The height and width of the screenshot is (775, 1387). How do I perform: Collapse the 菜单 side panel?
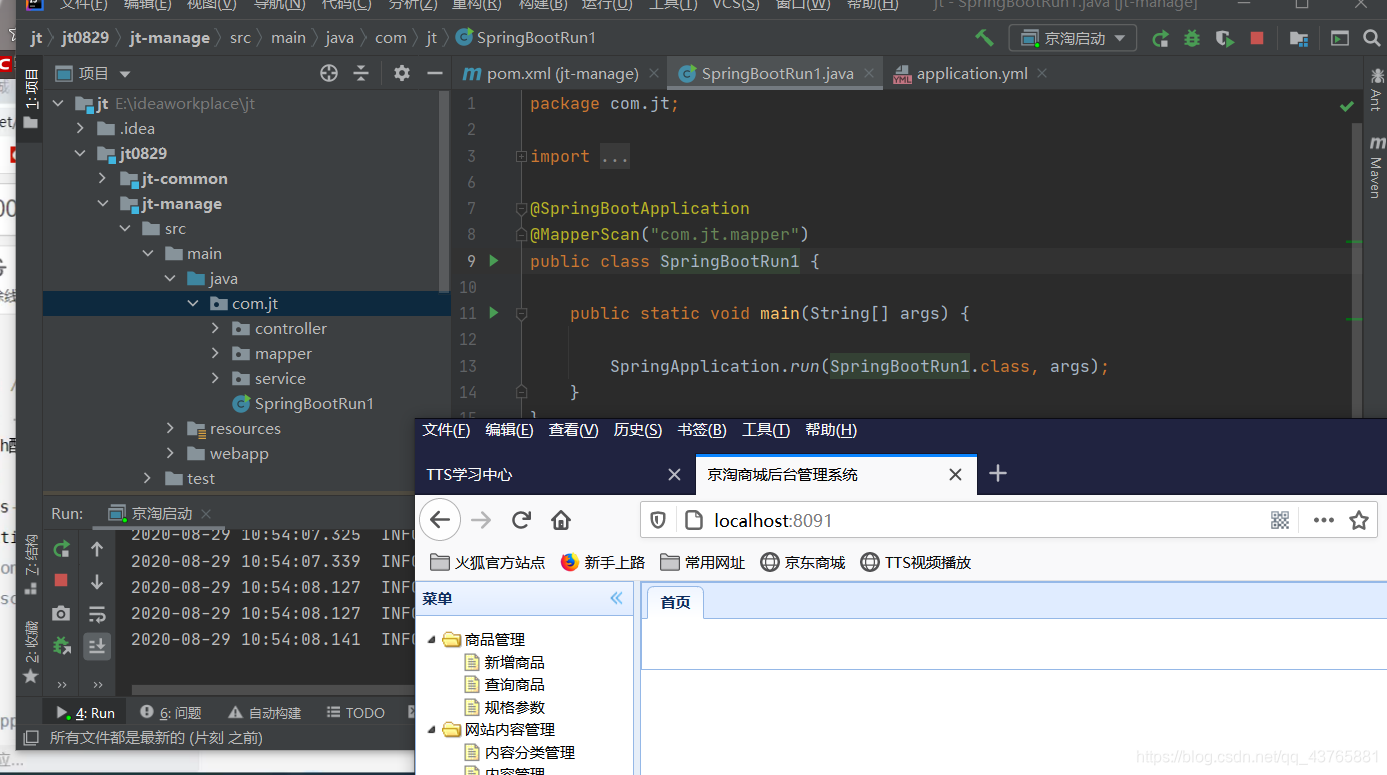(616, 598)
